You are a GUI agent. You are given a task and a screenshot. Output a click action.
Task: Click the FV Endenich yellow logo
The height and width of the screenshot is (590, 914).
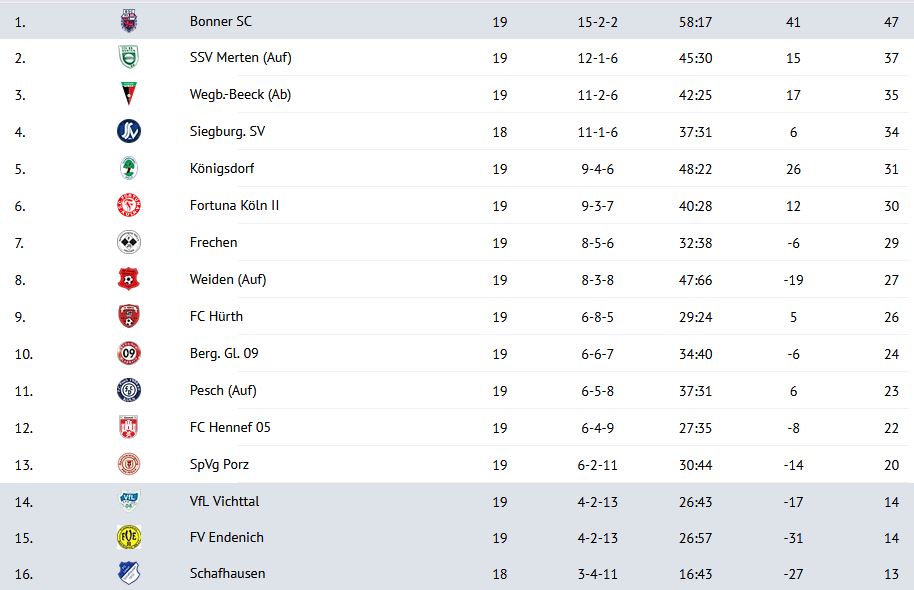[x=128, y=537]
